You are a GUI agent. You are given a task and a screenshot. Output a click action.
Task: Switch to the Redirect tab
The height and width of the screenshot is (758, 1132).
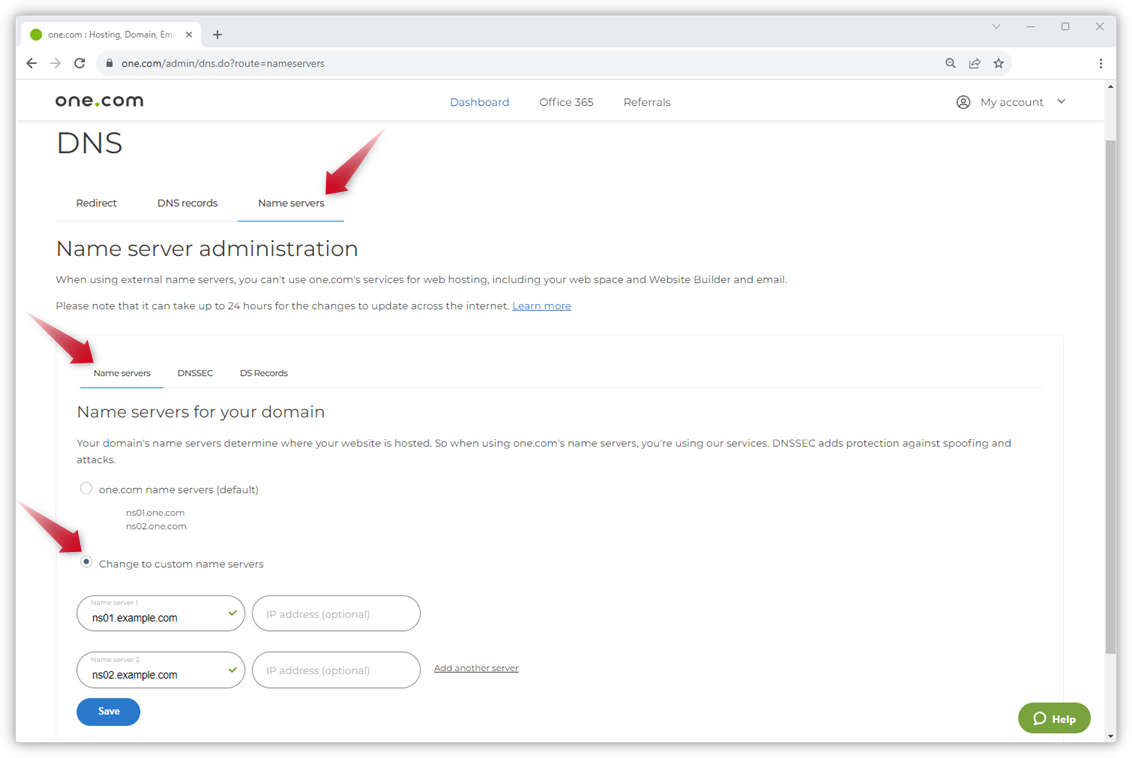96,202
